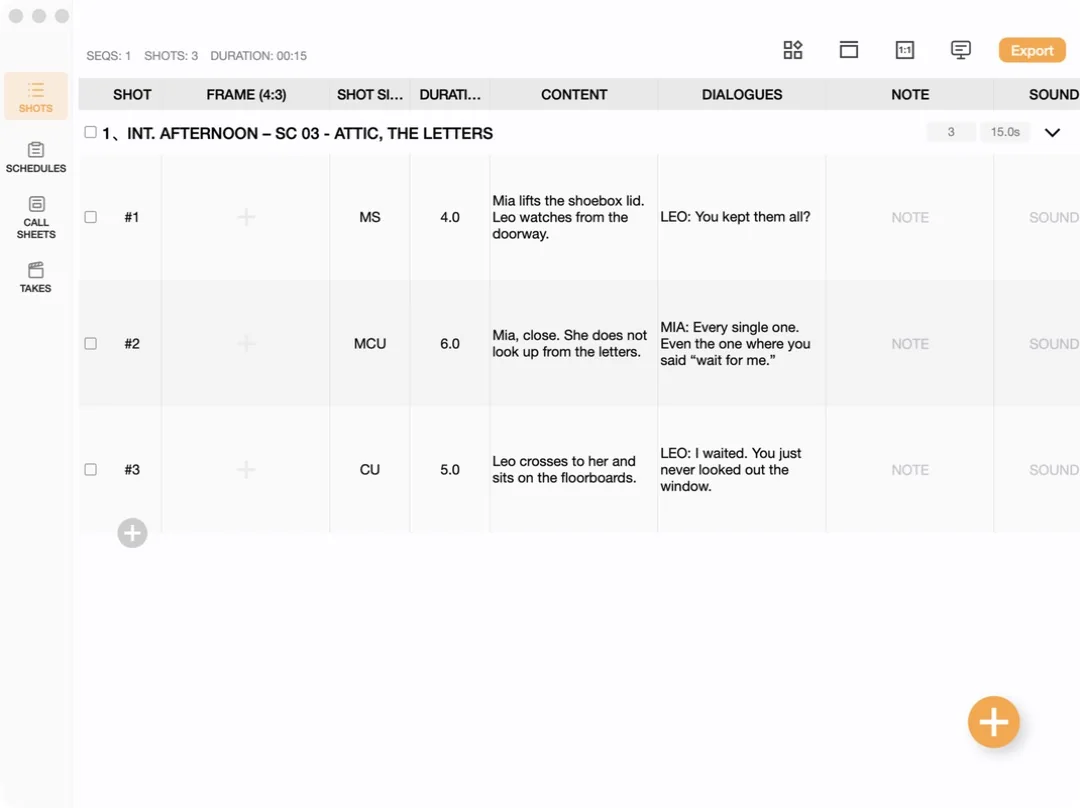1080x808 pixels.
Task: Change shot size MCU for shot #2
Action: 370,343
